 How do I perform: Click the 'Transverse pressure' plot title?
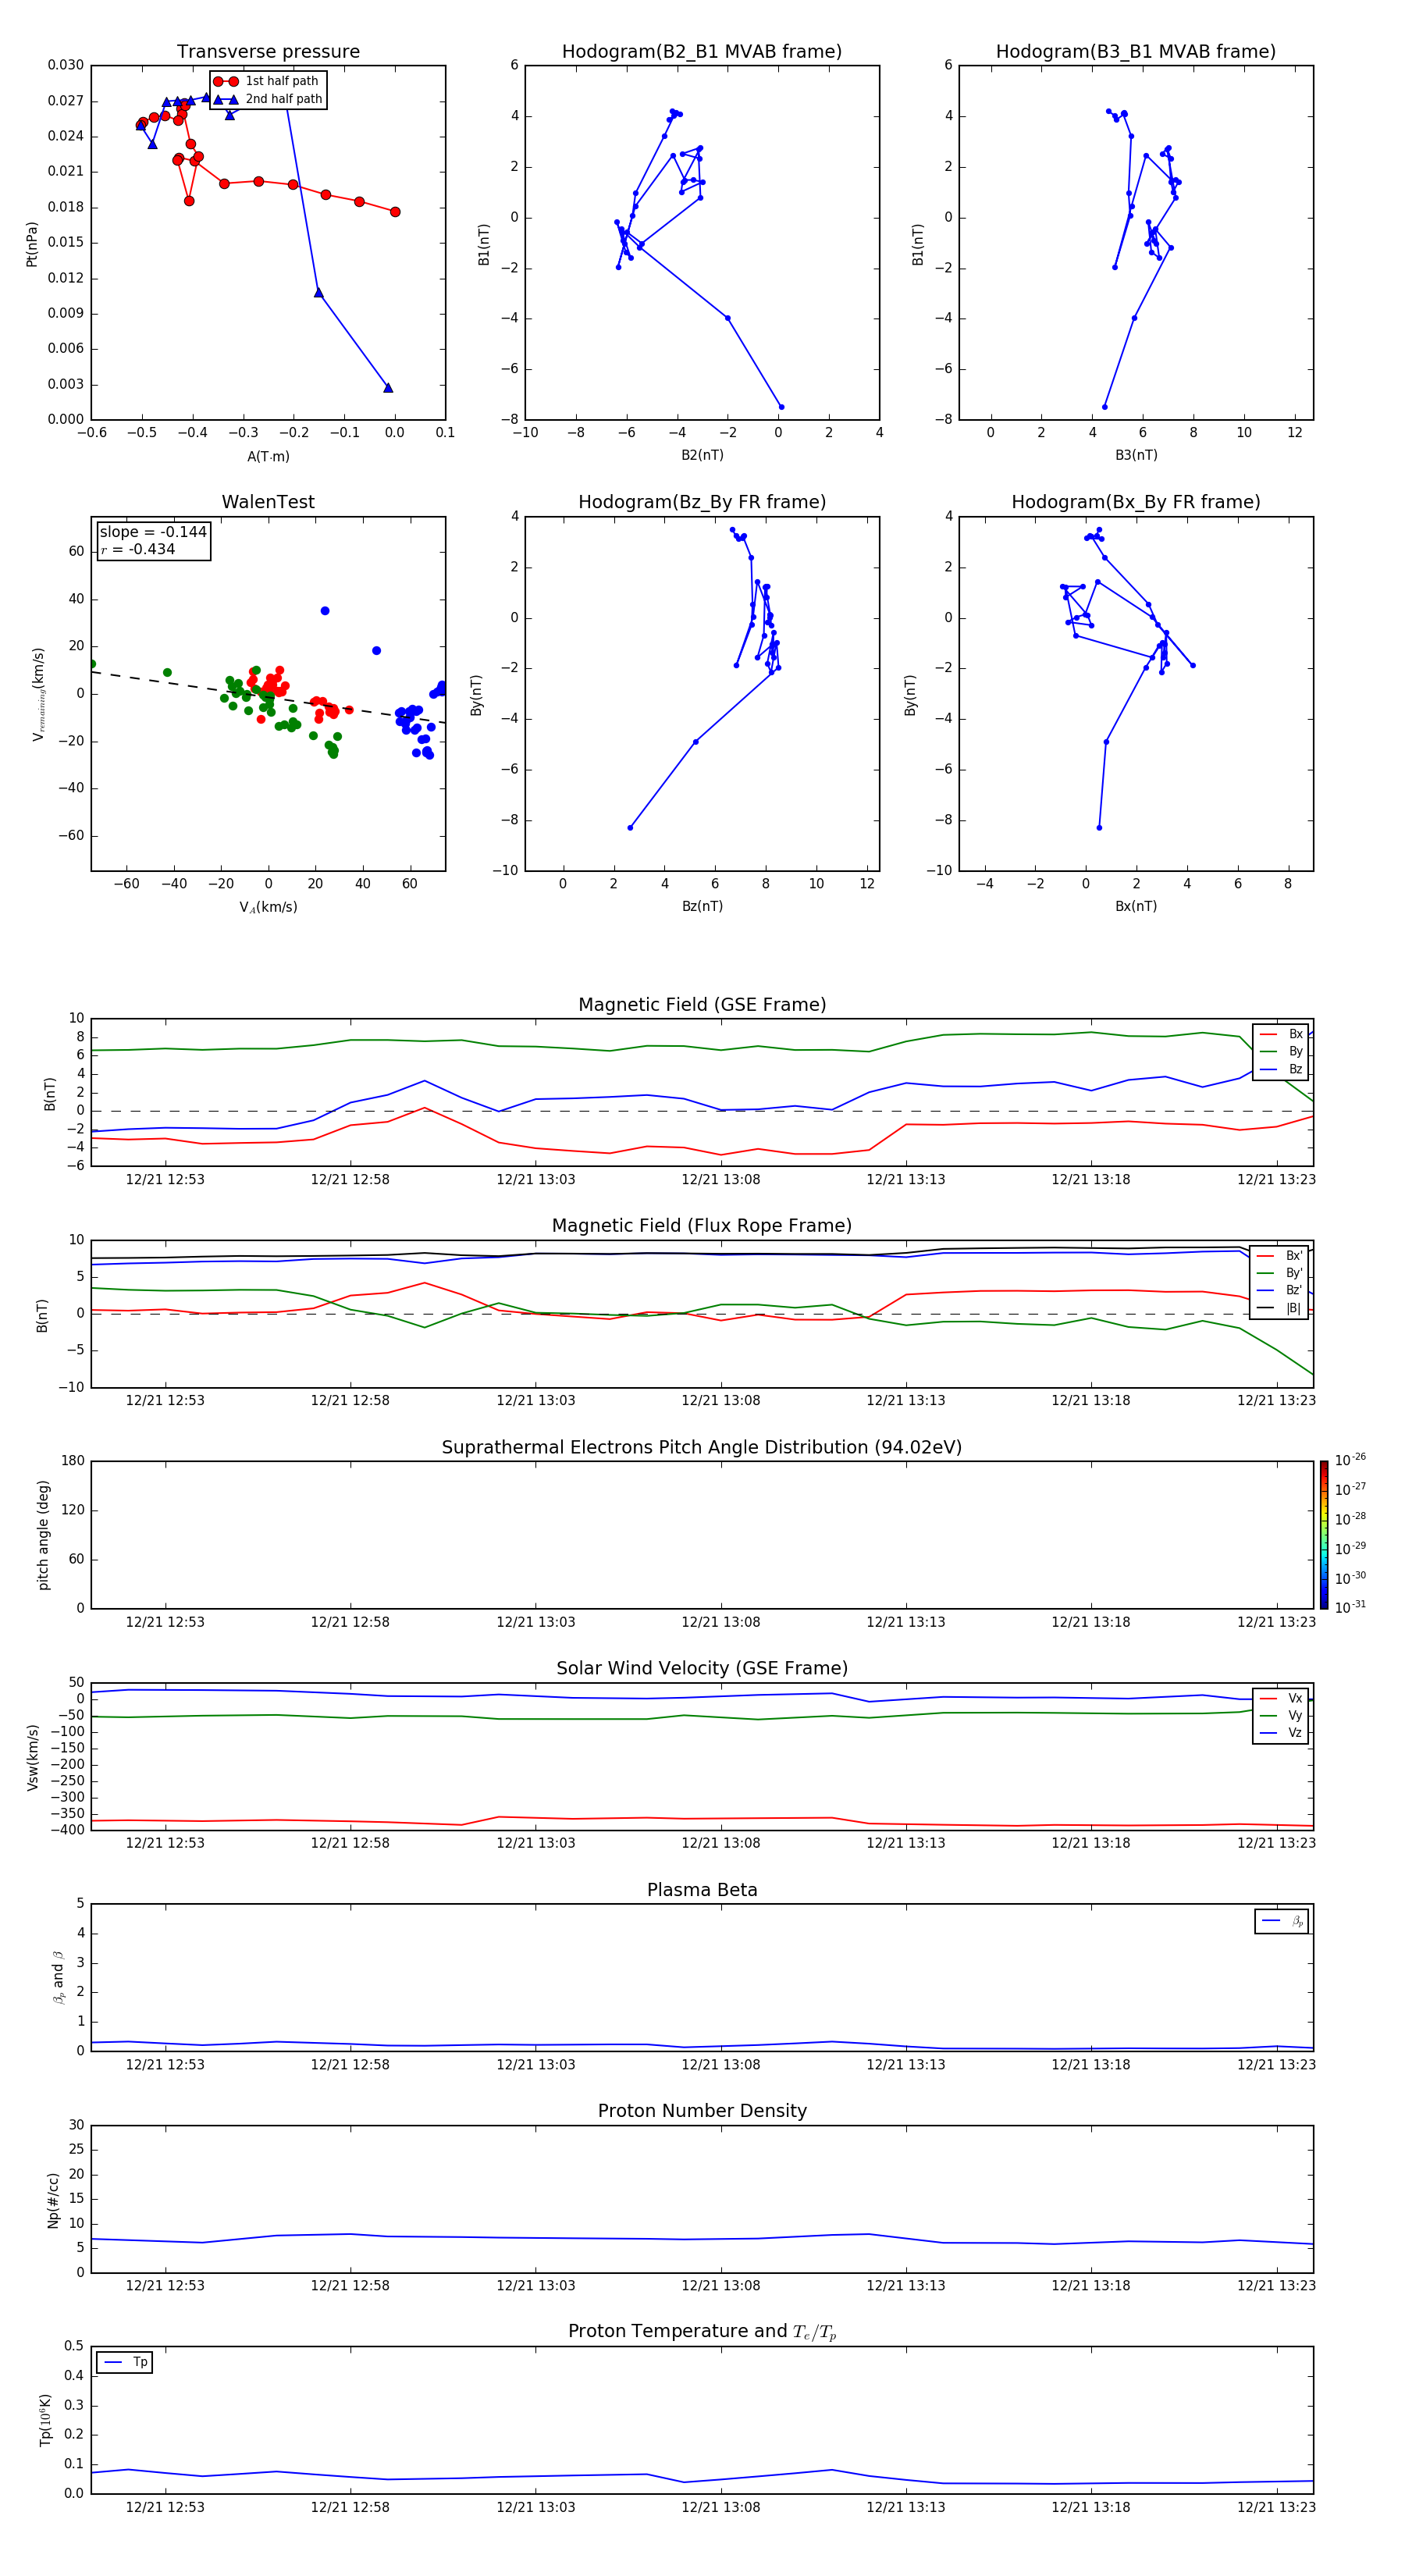point(268,52)
